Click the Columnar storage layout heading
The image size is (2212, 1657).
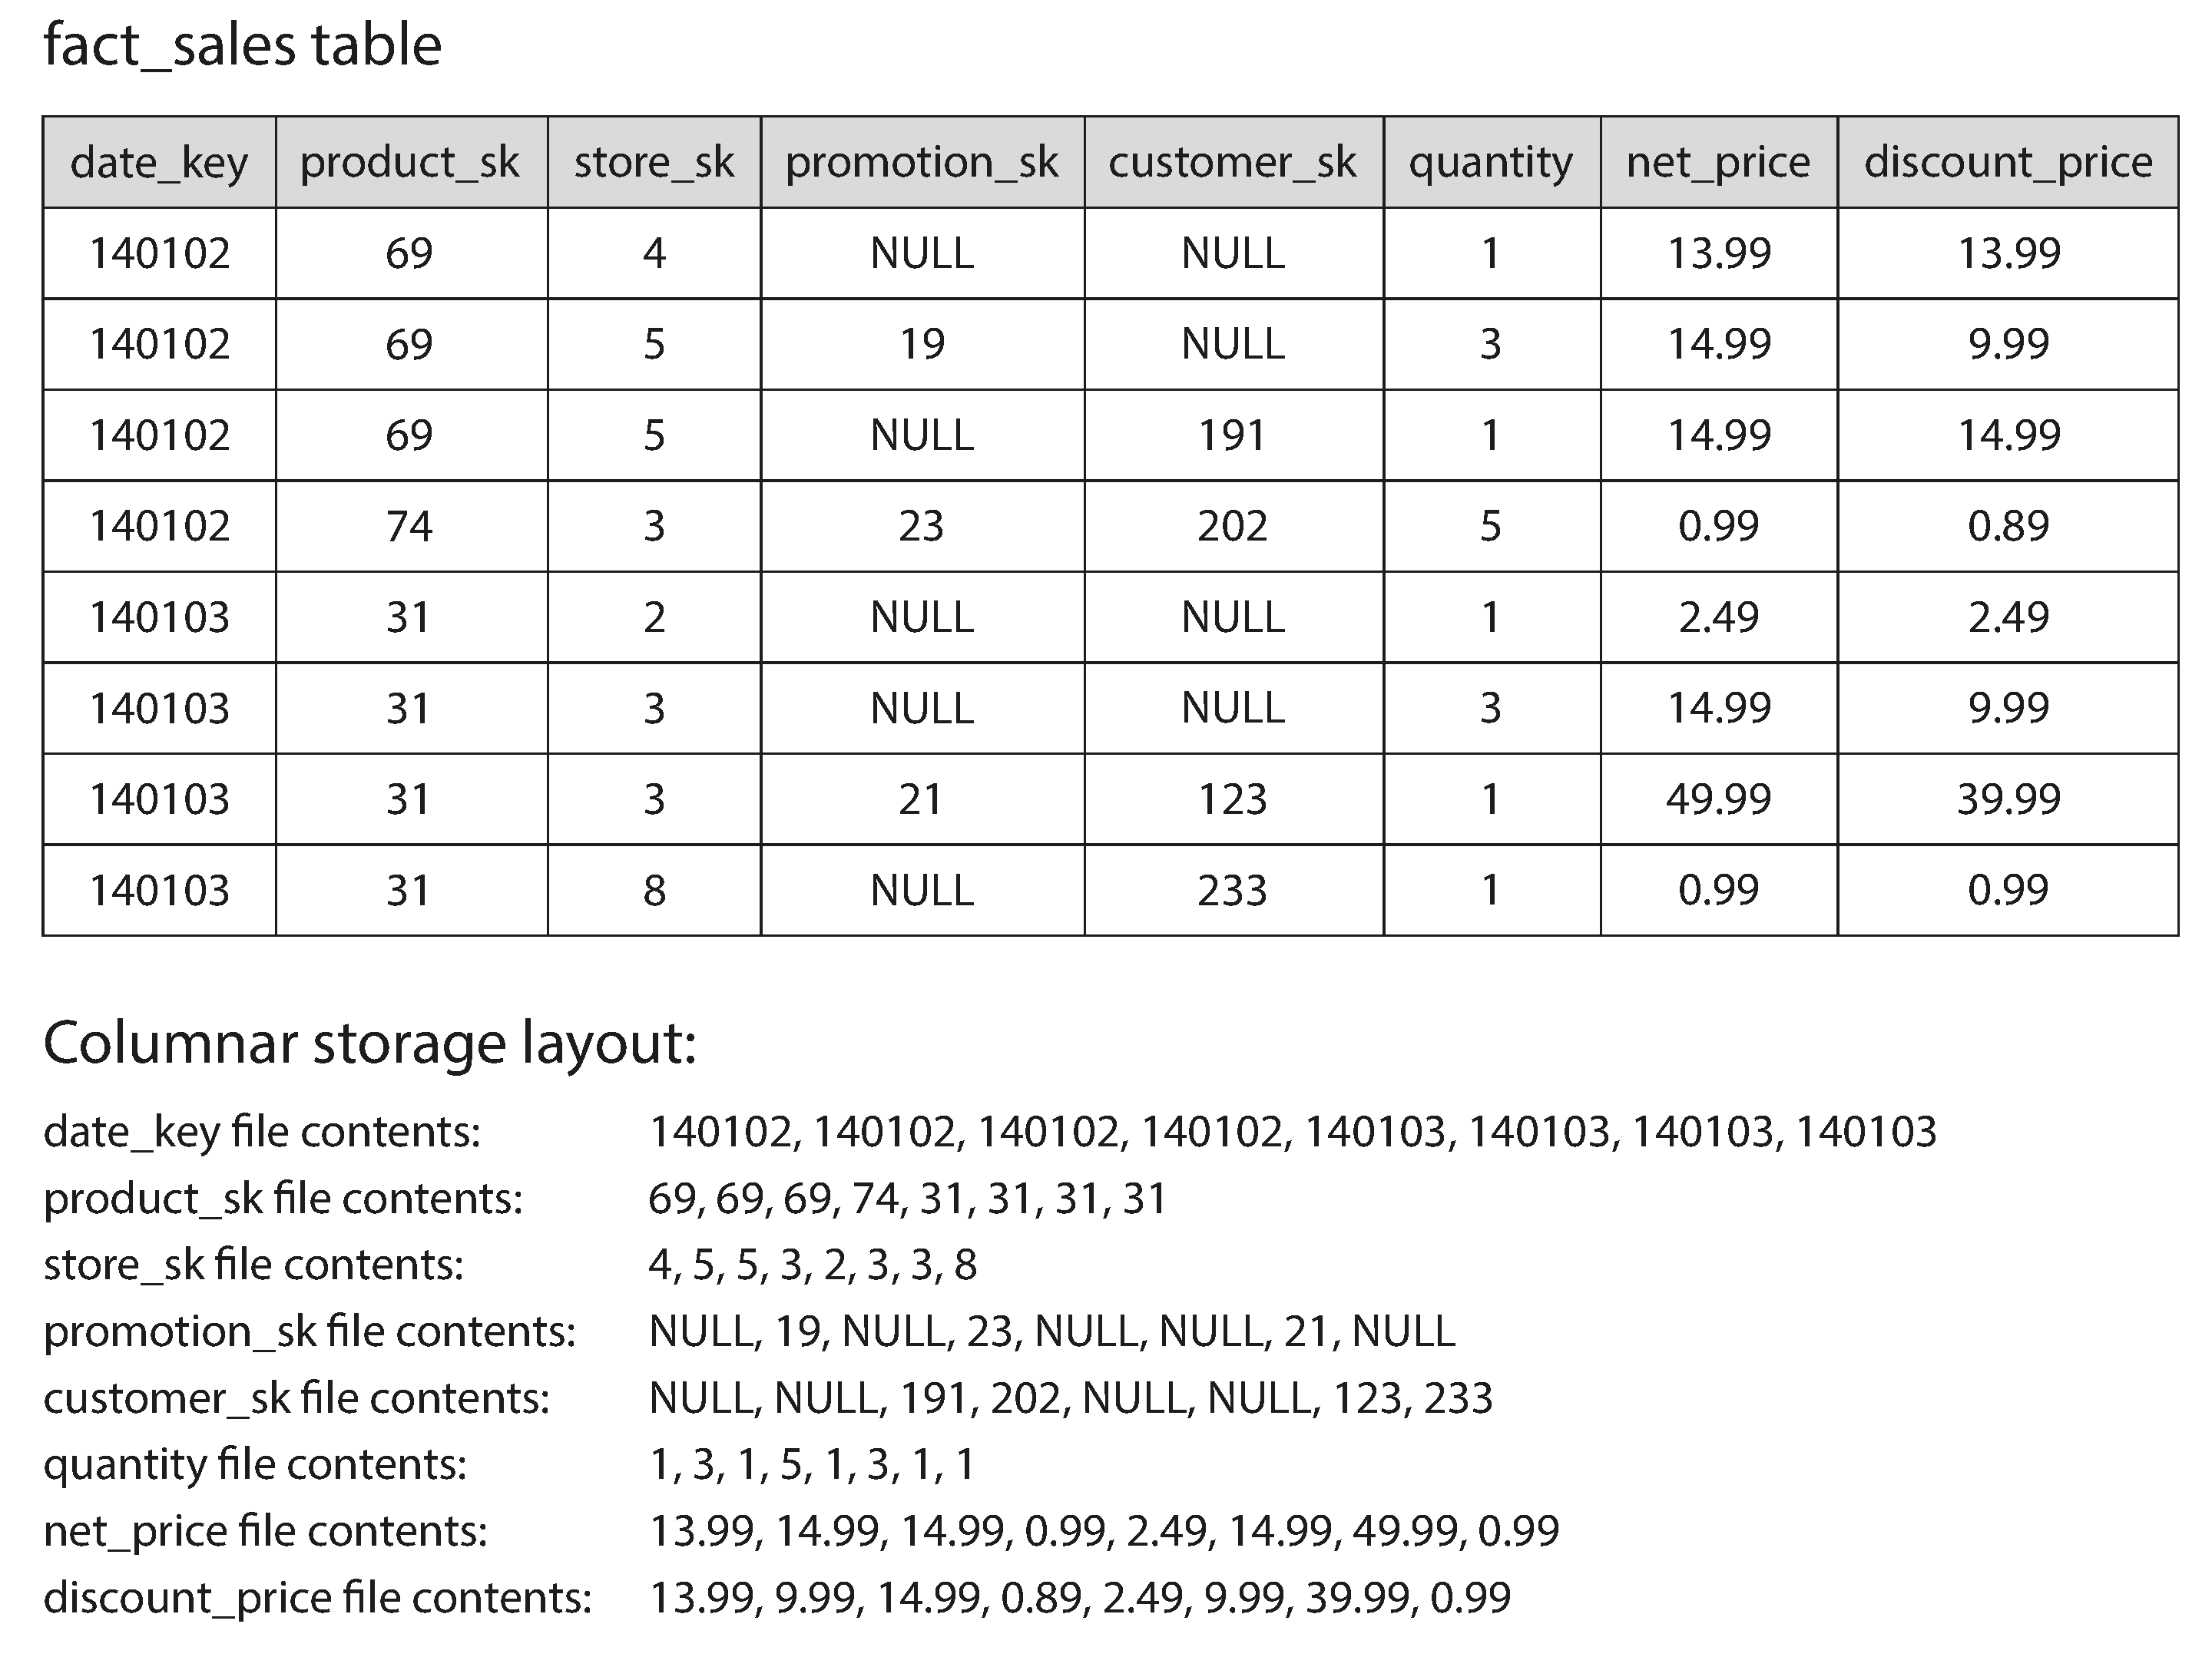click(370, 1043)
